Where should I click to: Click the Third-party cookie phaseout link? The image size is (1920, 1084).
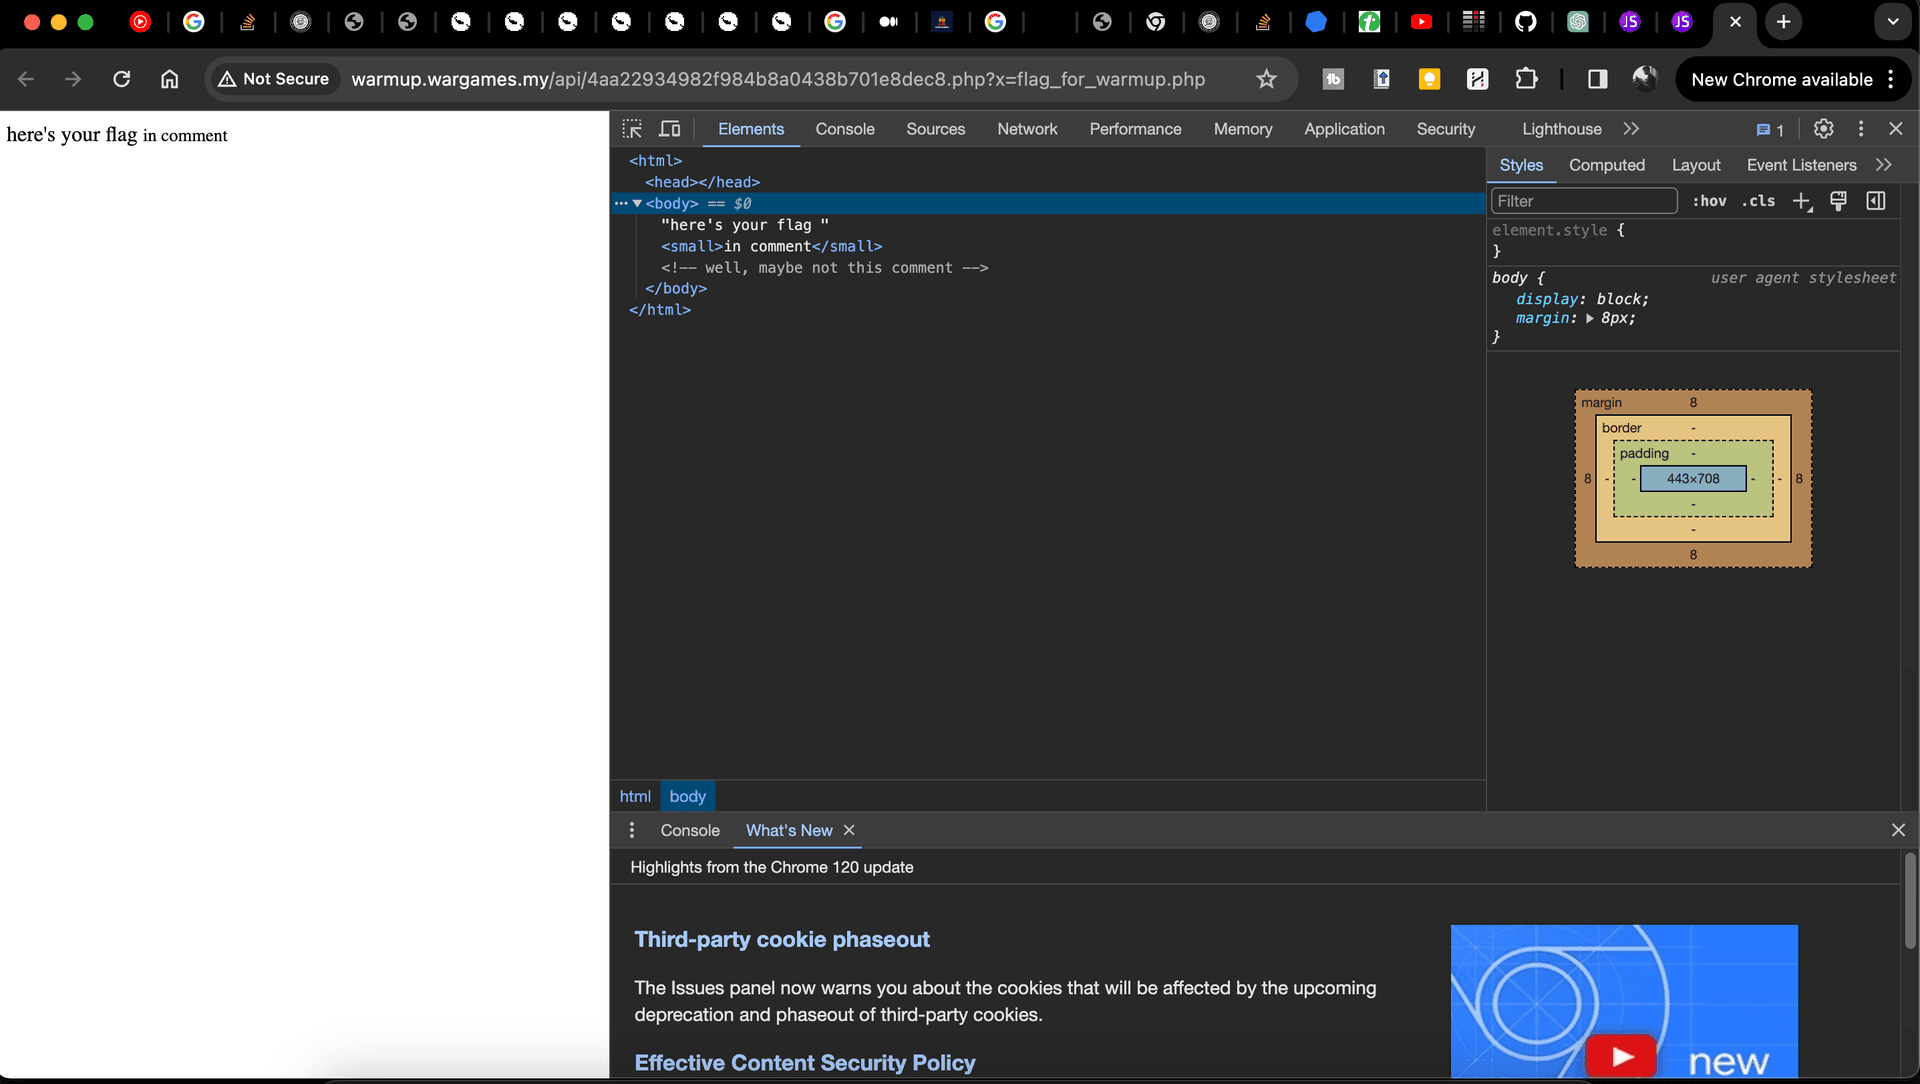(781, 939)
